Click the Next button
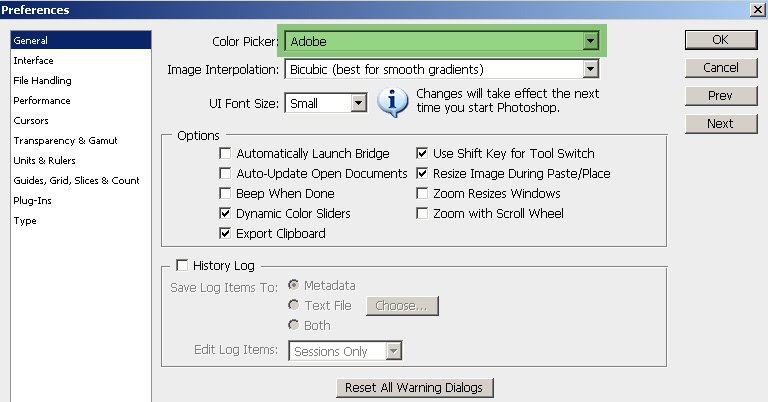Viewport: 768px width, 402px height. coord(720,124)
